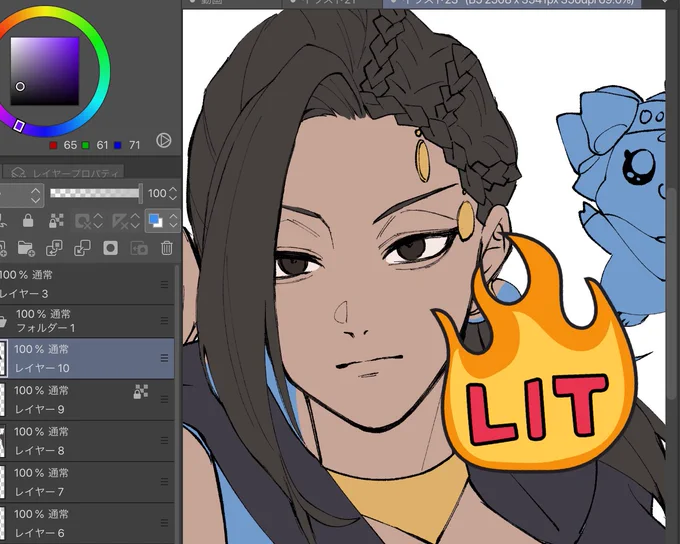Click the red channel value 65

[70, 145]
